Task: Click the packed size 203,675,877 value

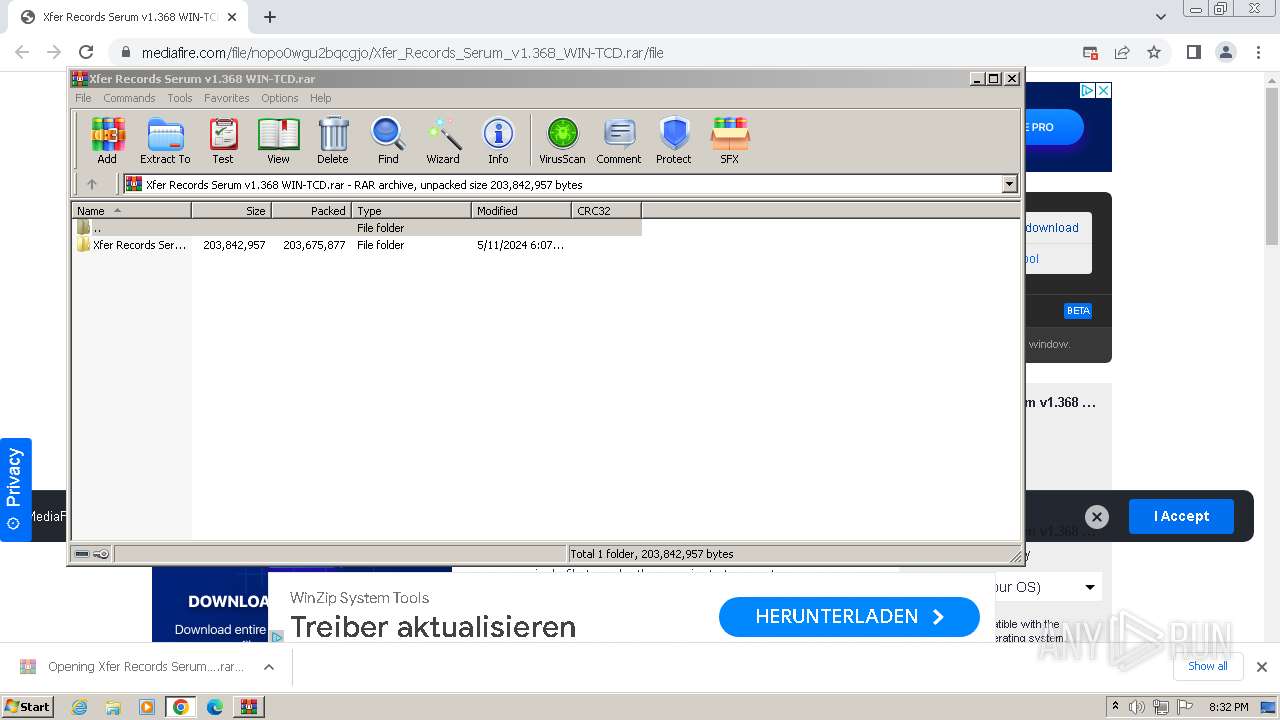Action: pos(314,245)
